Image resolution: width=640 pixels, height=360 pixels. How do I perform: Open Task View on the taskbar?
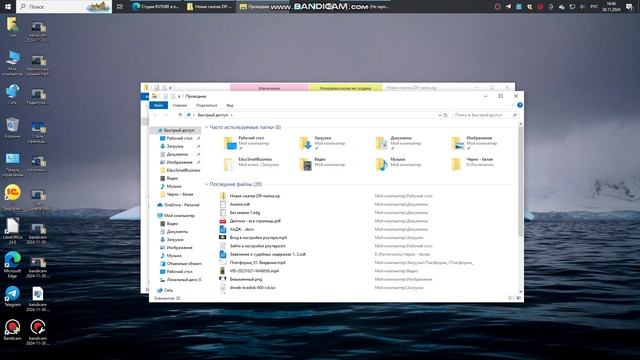click(x=120, y=7)
